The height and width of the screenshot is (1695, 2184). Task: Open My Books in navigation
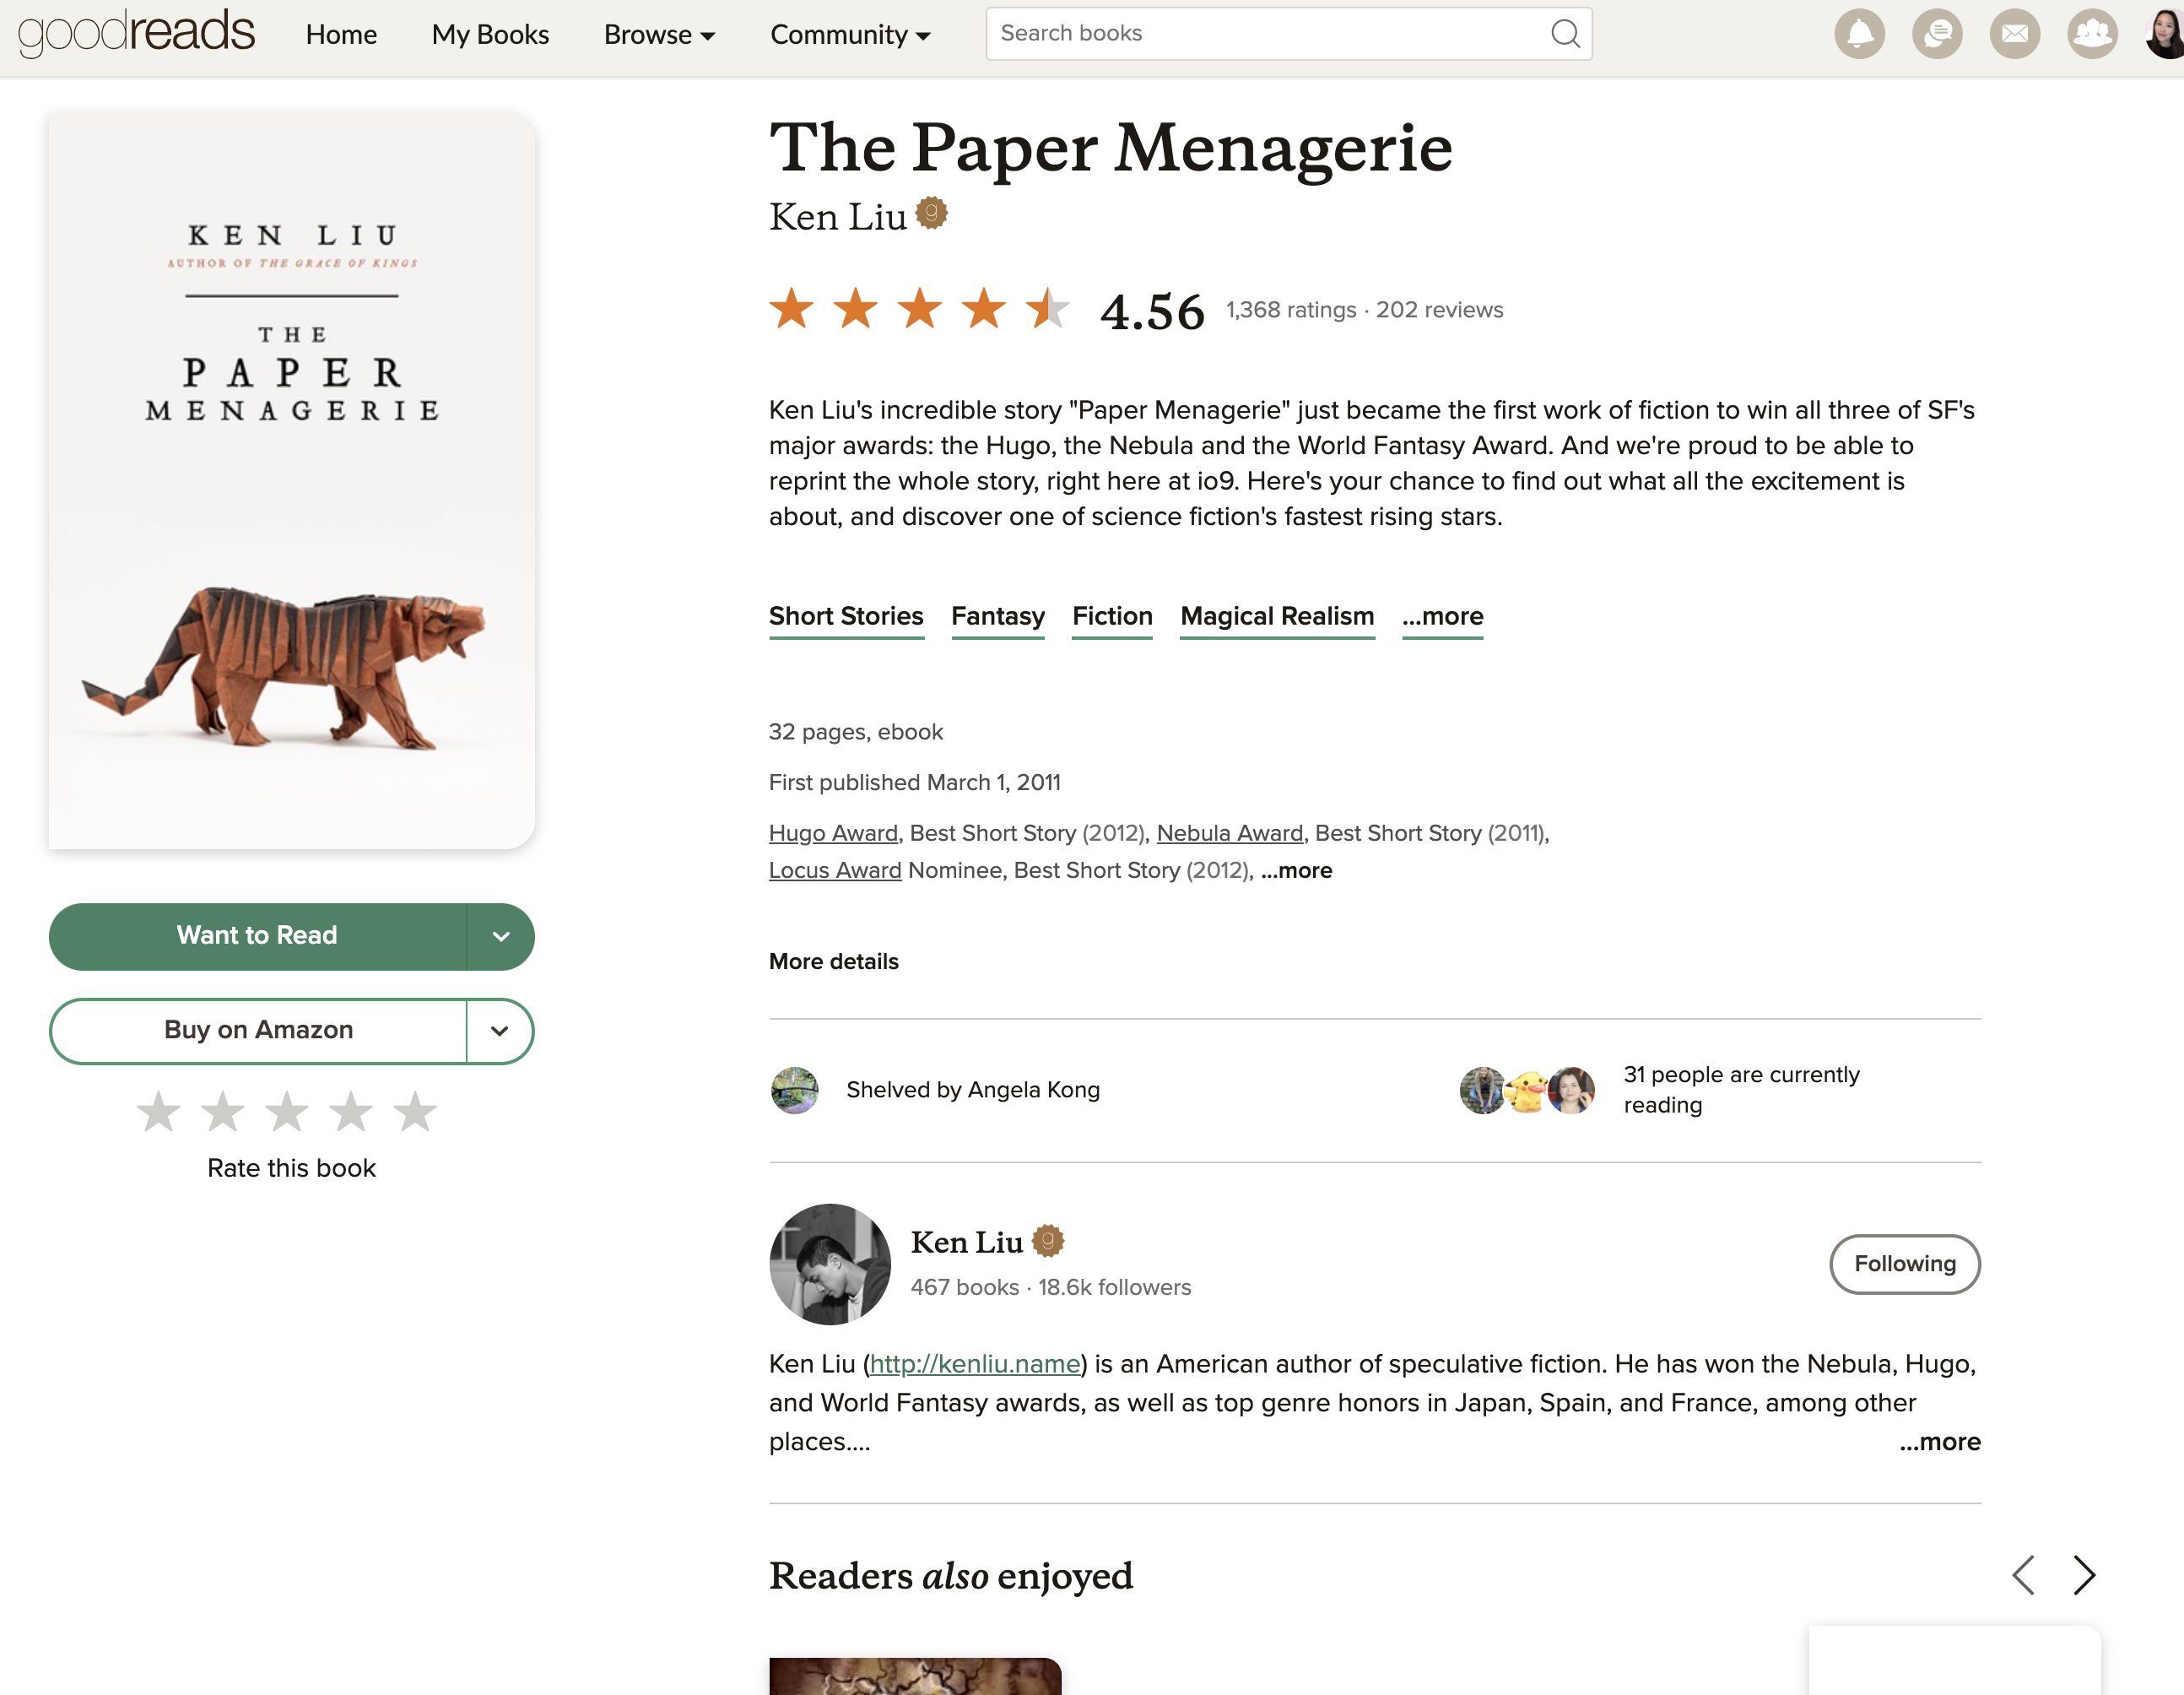pos(490,34)
